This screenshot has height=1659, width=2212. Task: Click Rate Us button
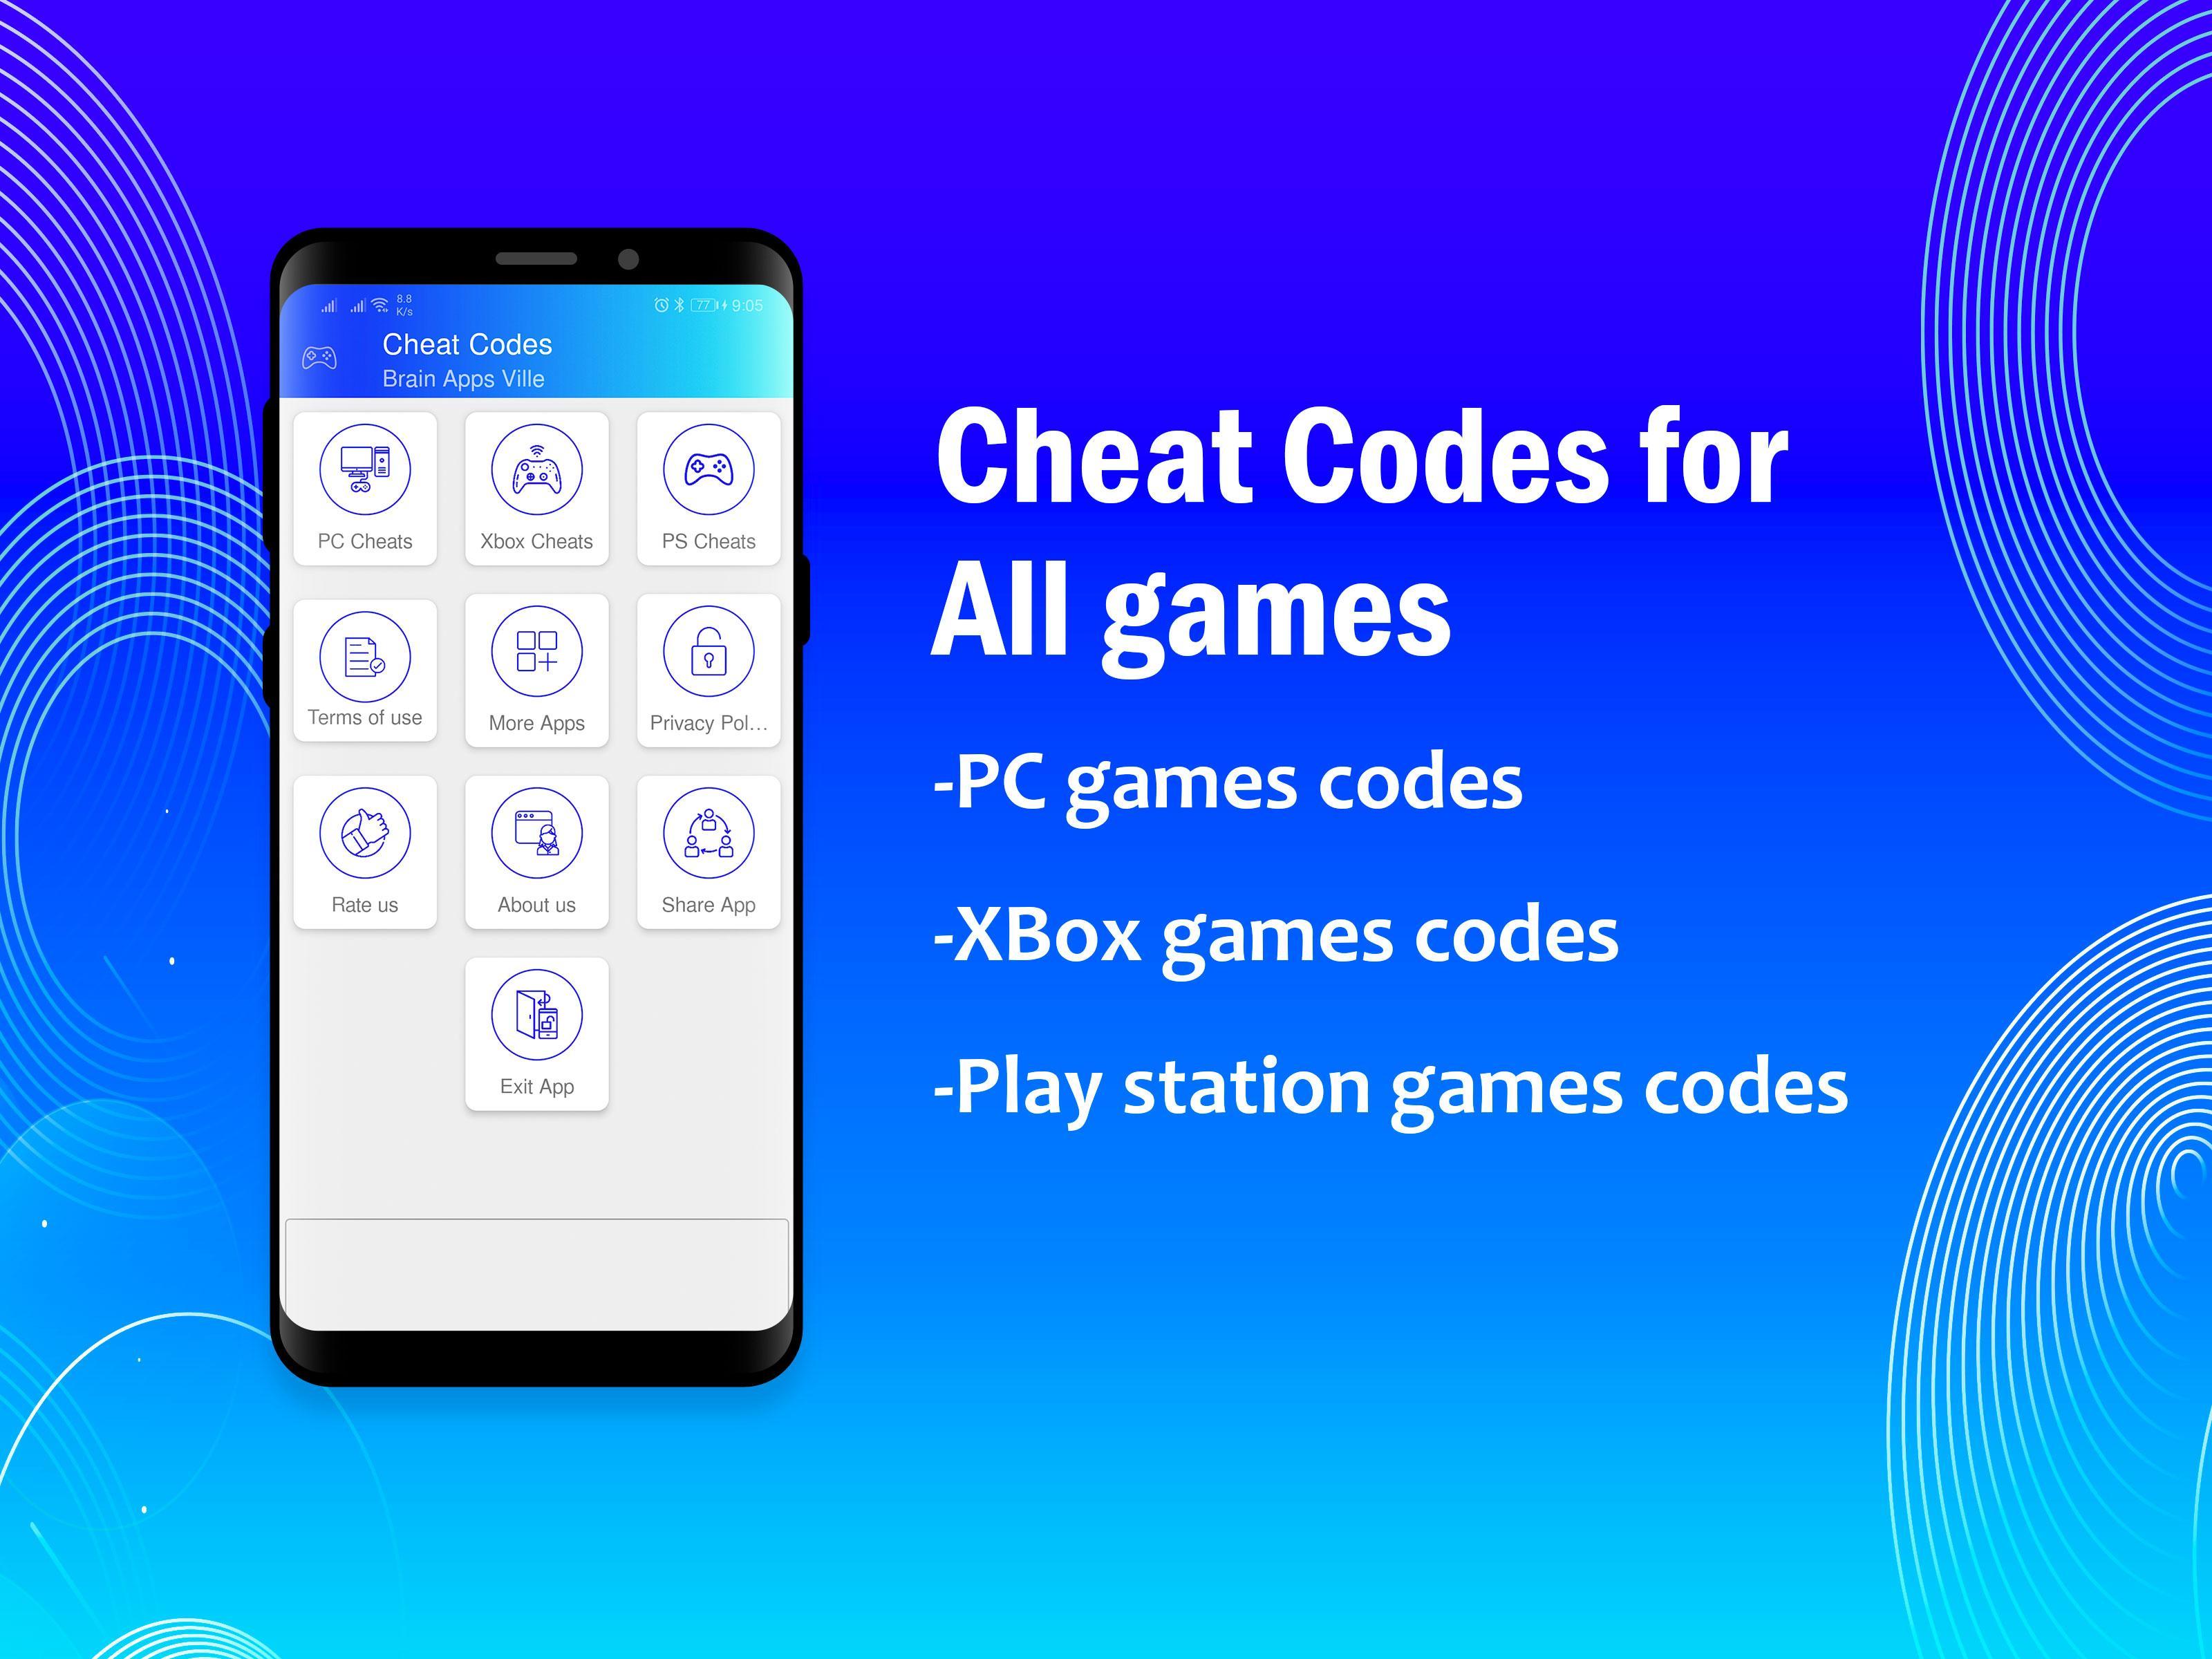pos(364,852)
